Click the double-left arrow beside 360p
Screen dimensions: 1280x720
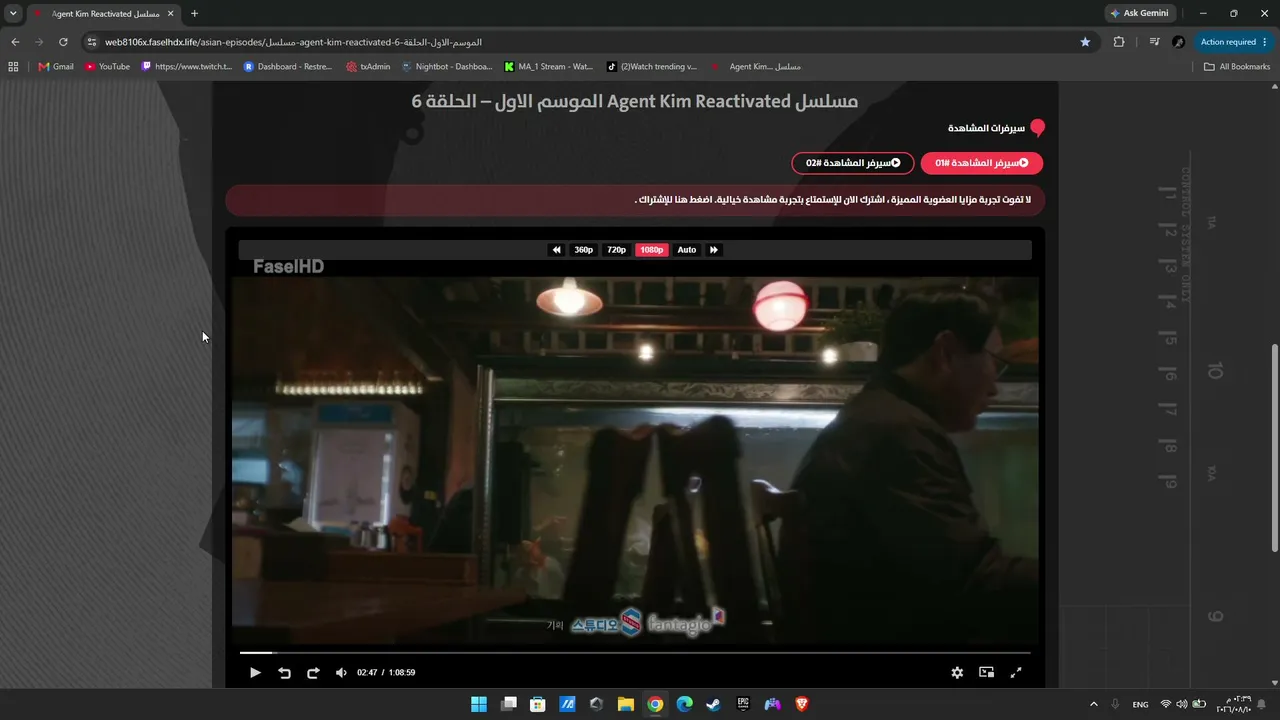tap(557, 250)
